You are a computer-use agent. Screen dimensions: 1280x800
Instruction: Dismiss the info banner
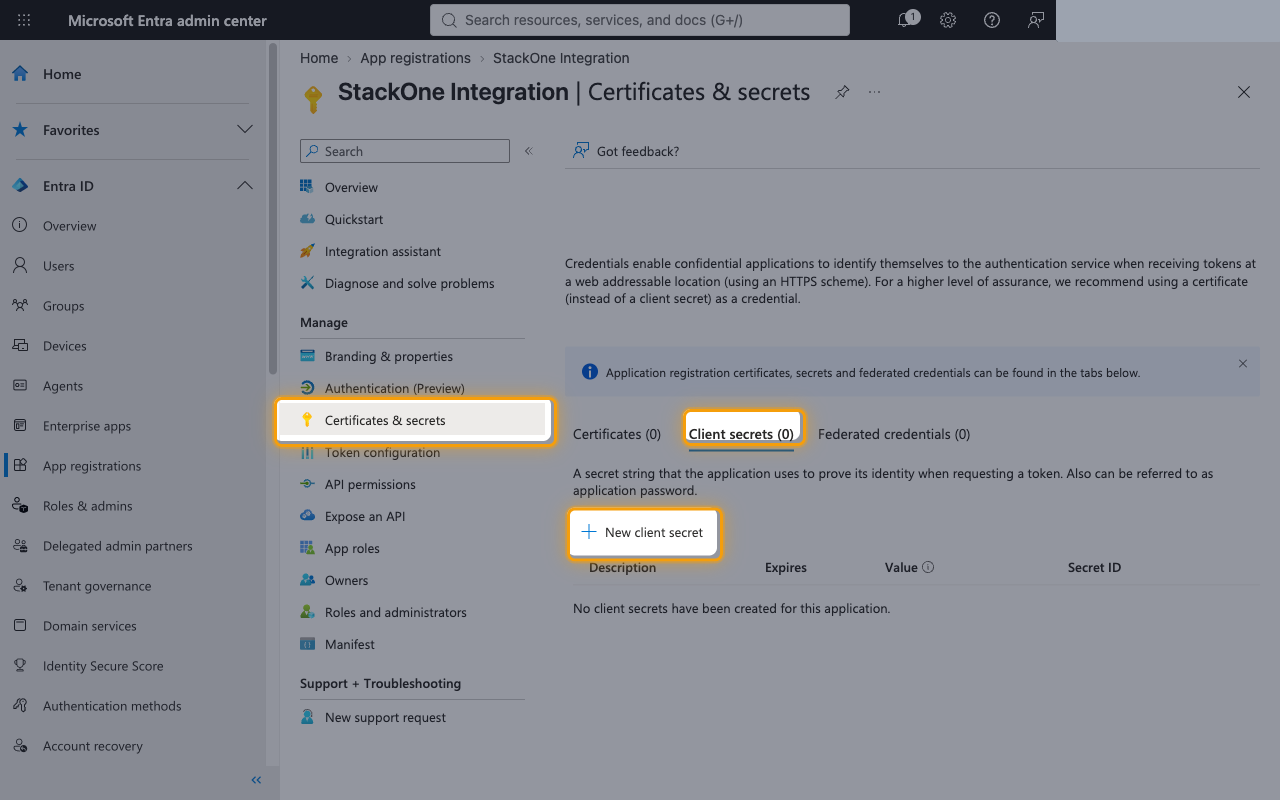tap(1243, 364)
